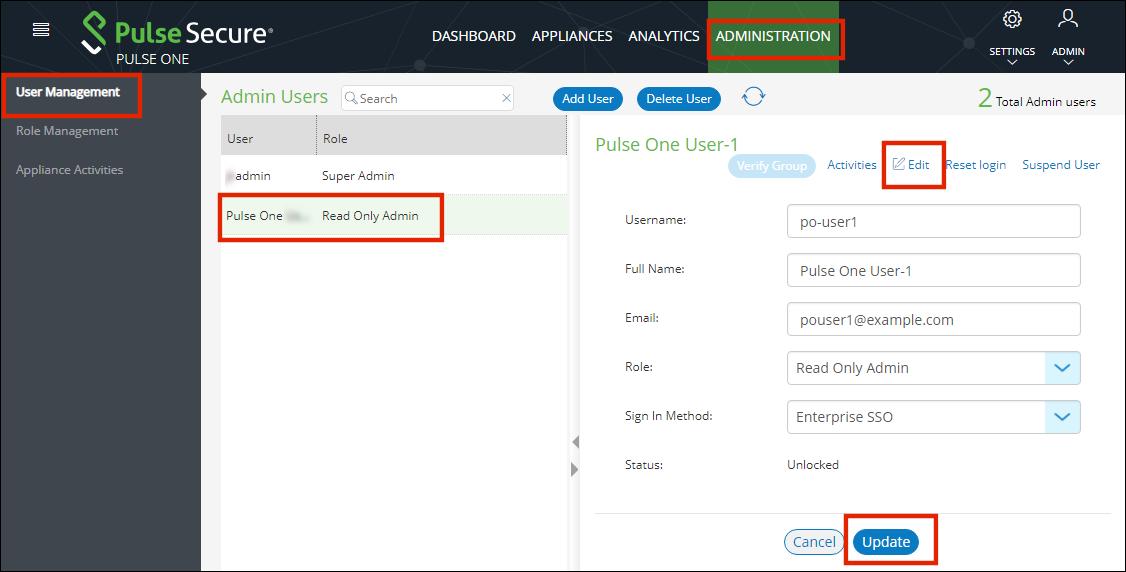1126x572 pixels.
Task: Click the Pulse Secure logo
Action: (177, 33)
